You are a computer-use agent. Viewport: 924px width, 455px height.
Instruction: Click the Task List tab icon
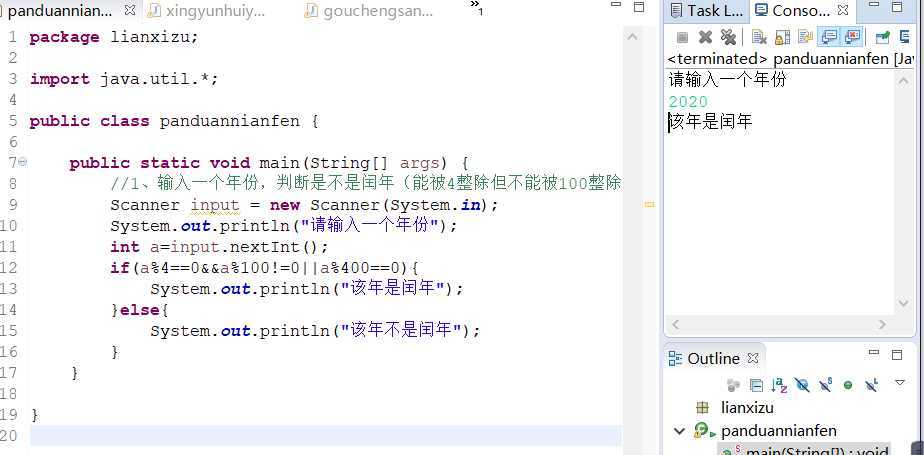[676, 11]
